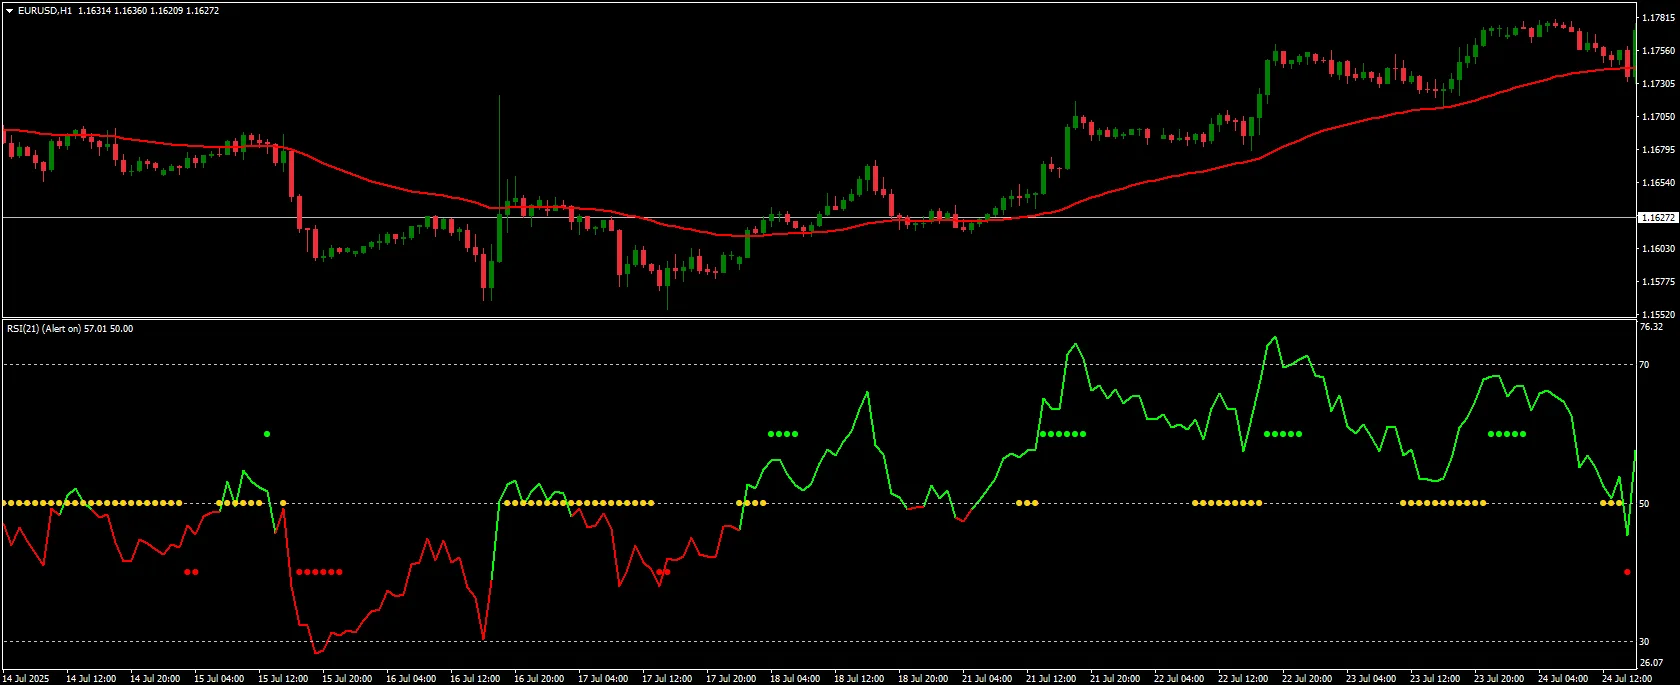Click the 76.32 RSI maximum scale value
The width and height of the screenshot is (1680, 685).
(1651, 327)
